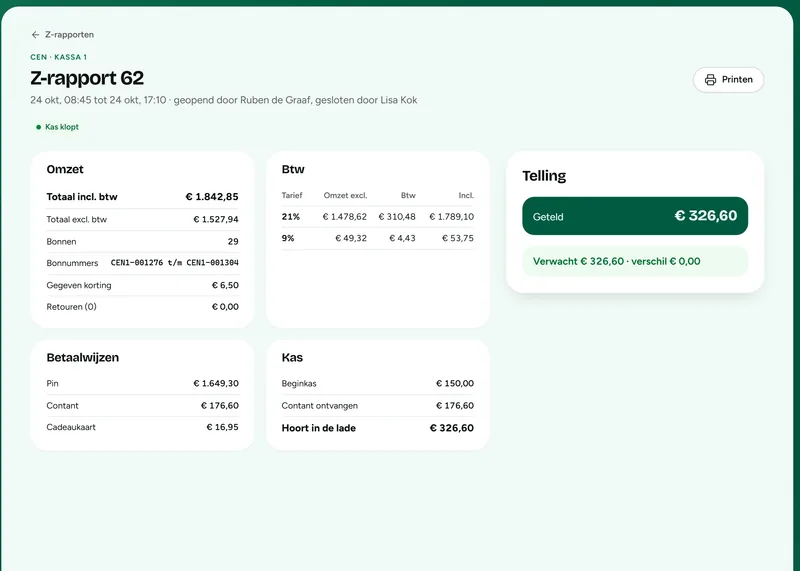Select receipt range CEN1-001276 t/m CEN1-001304
This screenshot has width=800, height=571.
point(174,263)
